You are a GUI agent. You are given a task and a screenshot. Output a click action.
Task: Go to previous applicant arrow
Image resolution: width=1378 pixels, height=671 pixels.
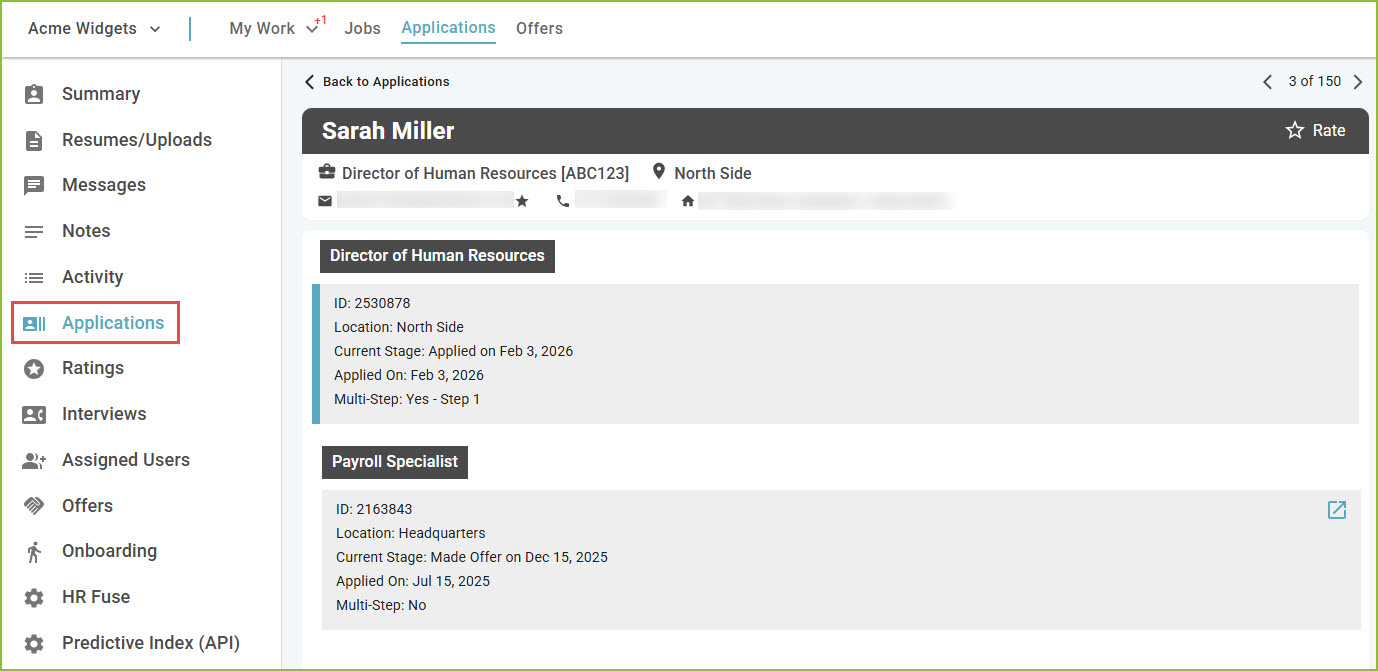(1267, 82)
